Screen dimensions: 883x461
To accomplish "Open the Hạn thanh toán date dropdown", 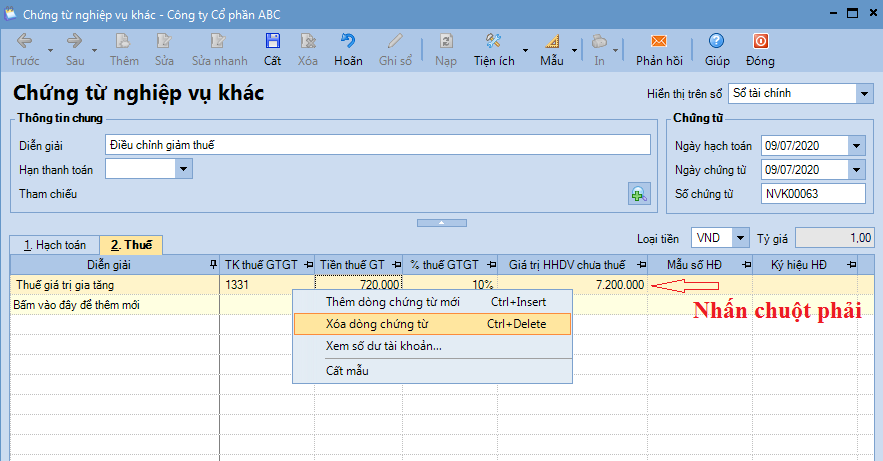I will [x=183, y=169].
